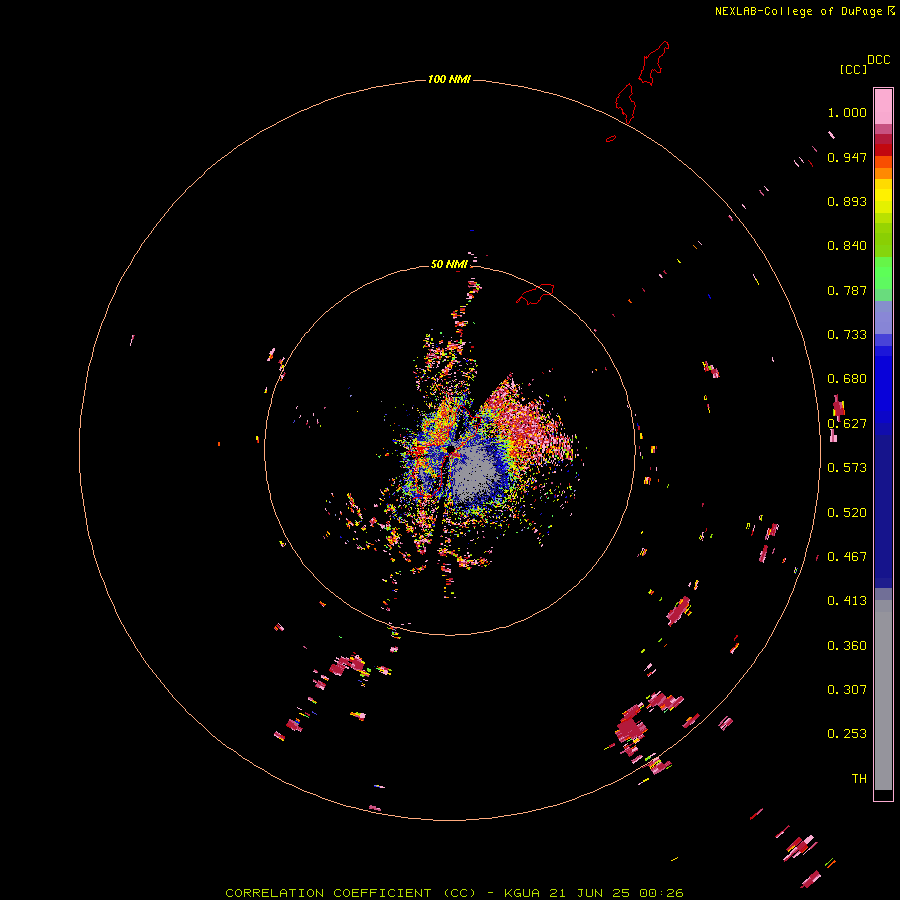Click the 1.000 color scale value
Image resolution: width=900 pixels, height=900 pixels.
(847, 112)
